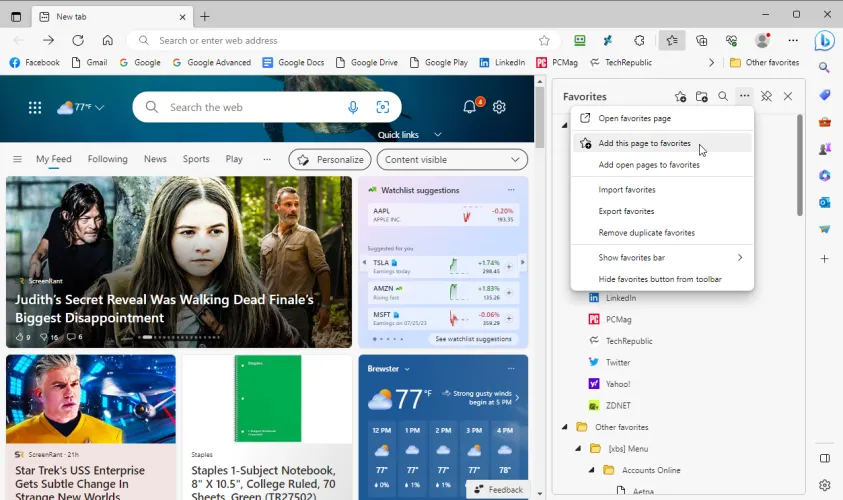The height and width of the screenshot is (500, 843).
Task: Click the Personalize button
Action: pos(330,159)
